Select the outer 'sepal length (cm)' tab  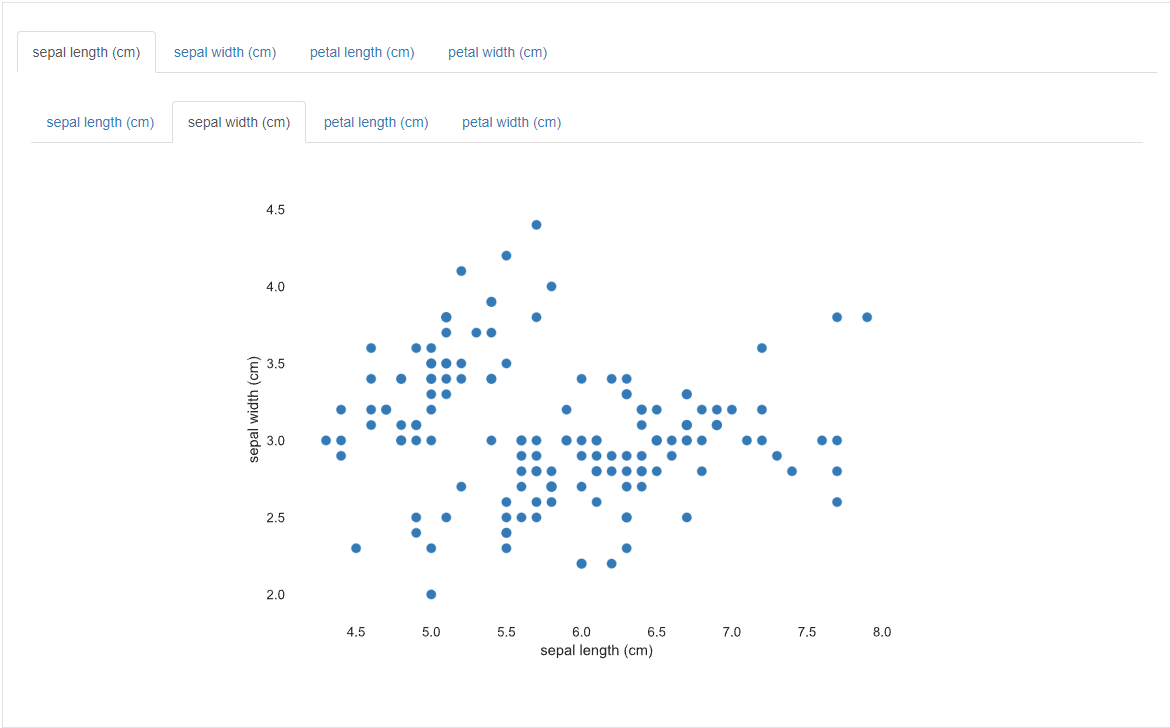(x=86, y=52)
